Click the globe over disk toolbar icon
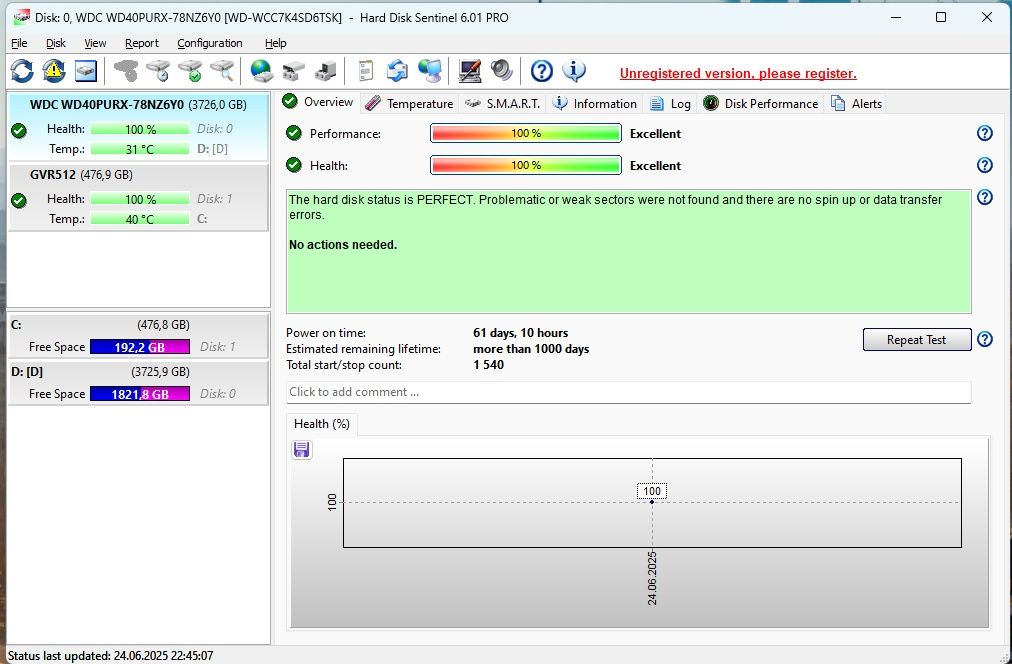The height and width of the screenshot is (664, 1012). 261,70
